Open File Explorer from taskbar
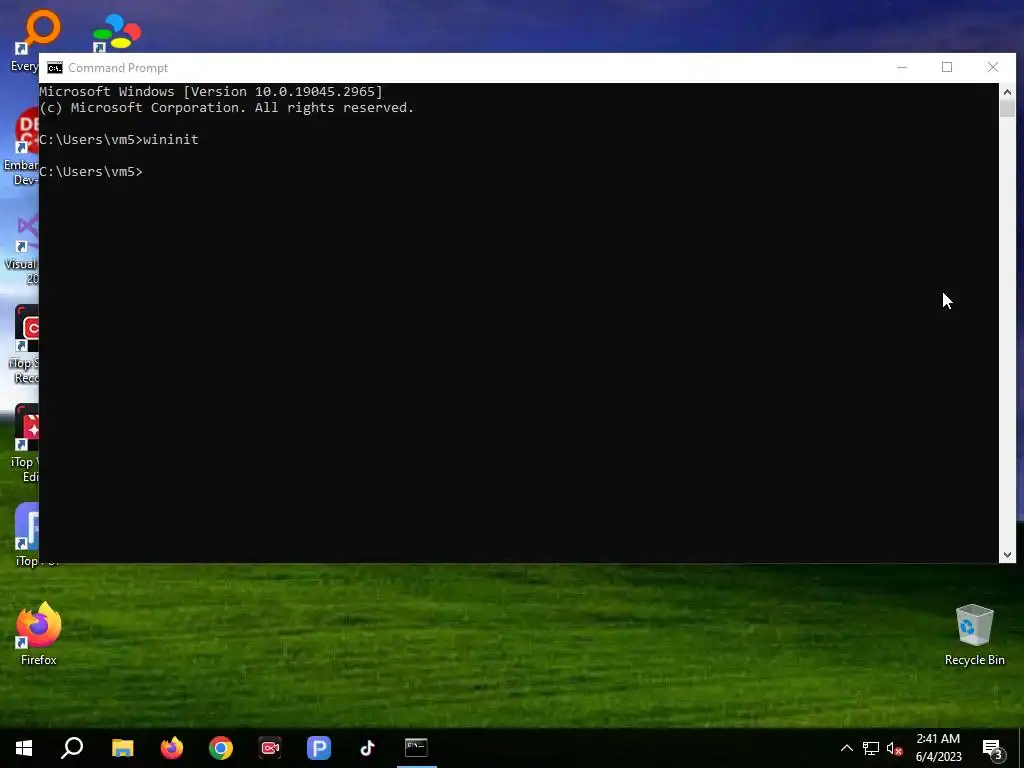 point(122,748)
